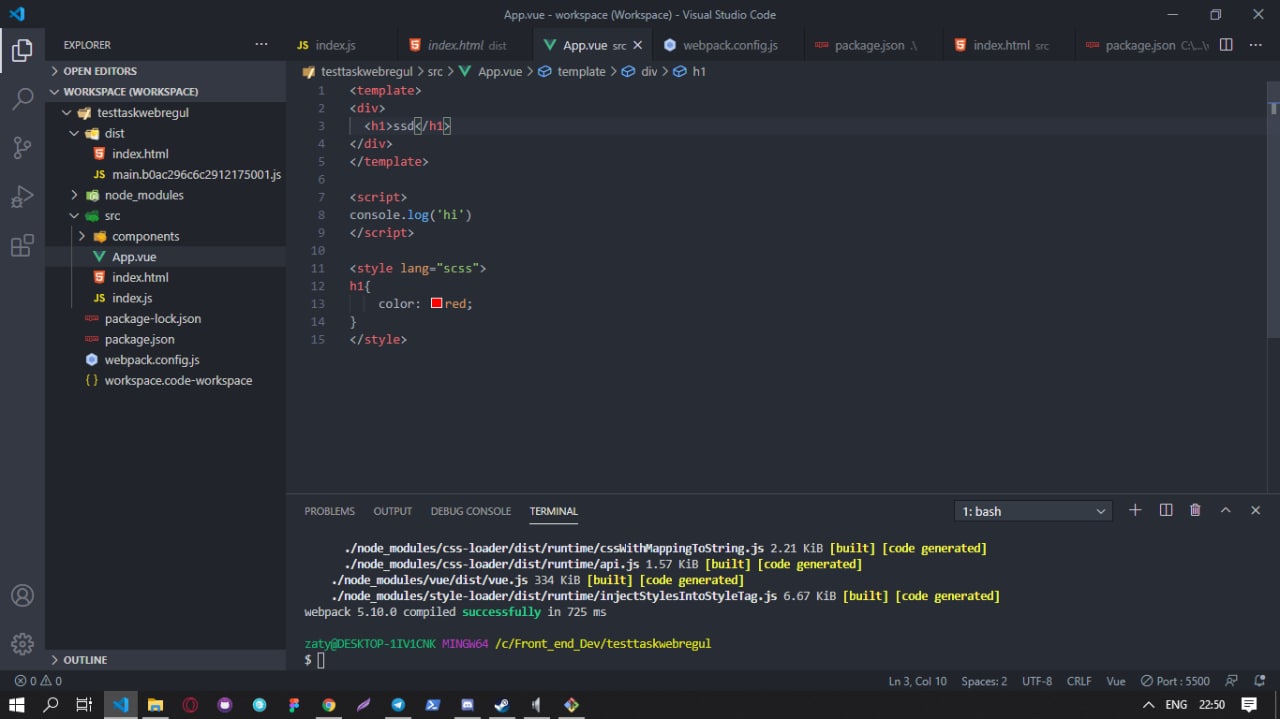The image size is (1280, 719).
Task: Open the Source Control view
Action: coord(22,147)
